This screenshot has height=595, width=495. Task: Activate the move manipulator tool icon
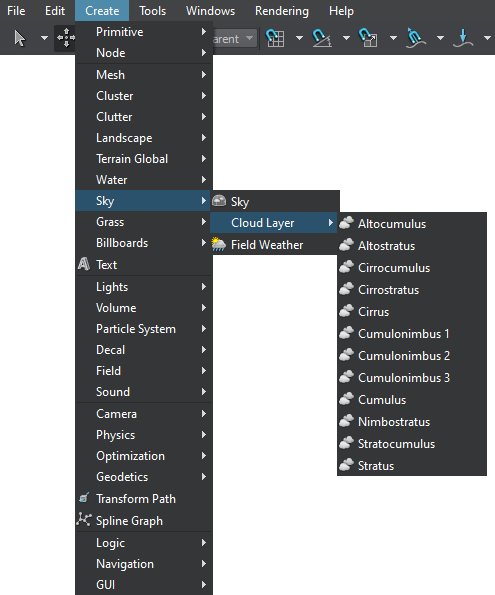(x=65, y=38)
